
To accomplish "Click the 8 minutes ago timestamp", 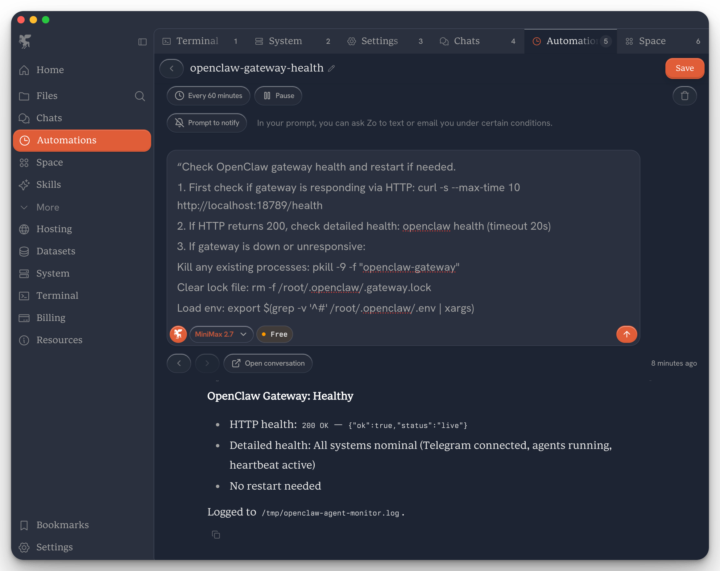I will pos(674,364).
